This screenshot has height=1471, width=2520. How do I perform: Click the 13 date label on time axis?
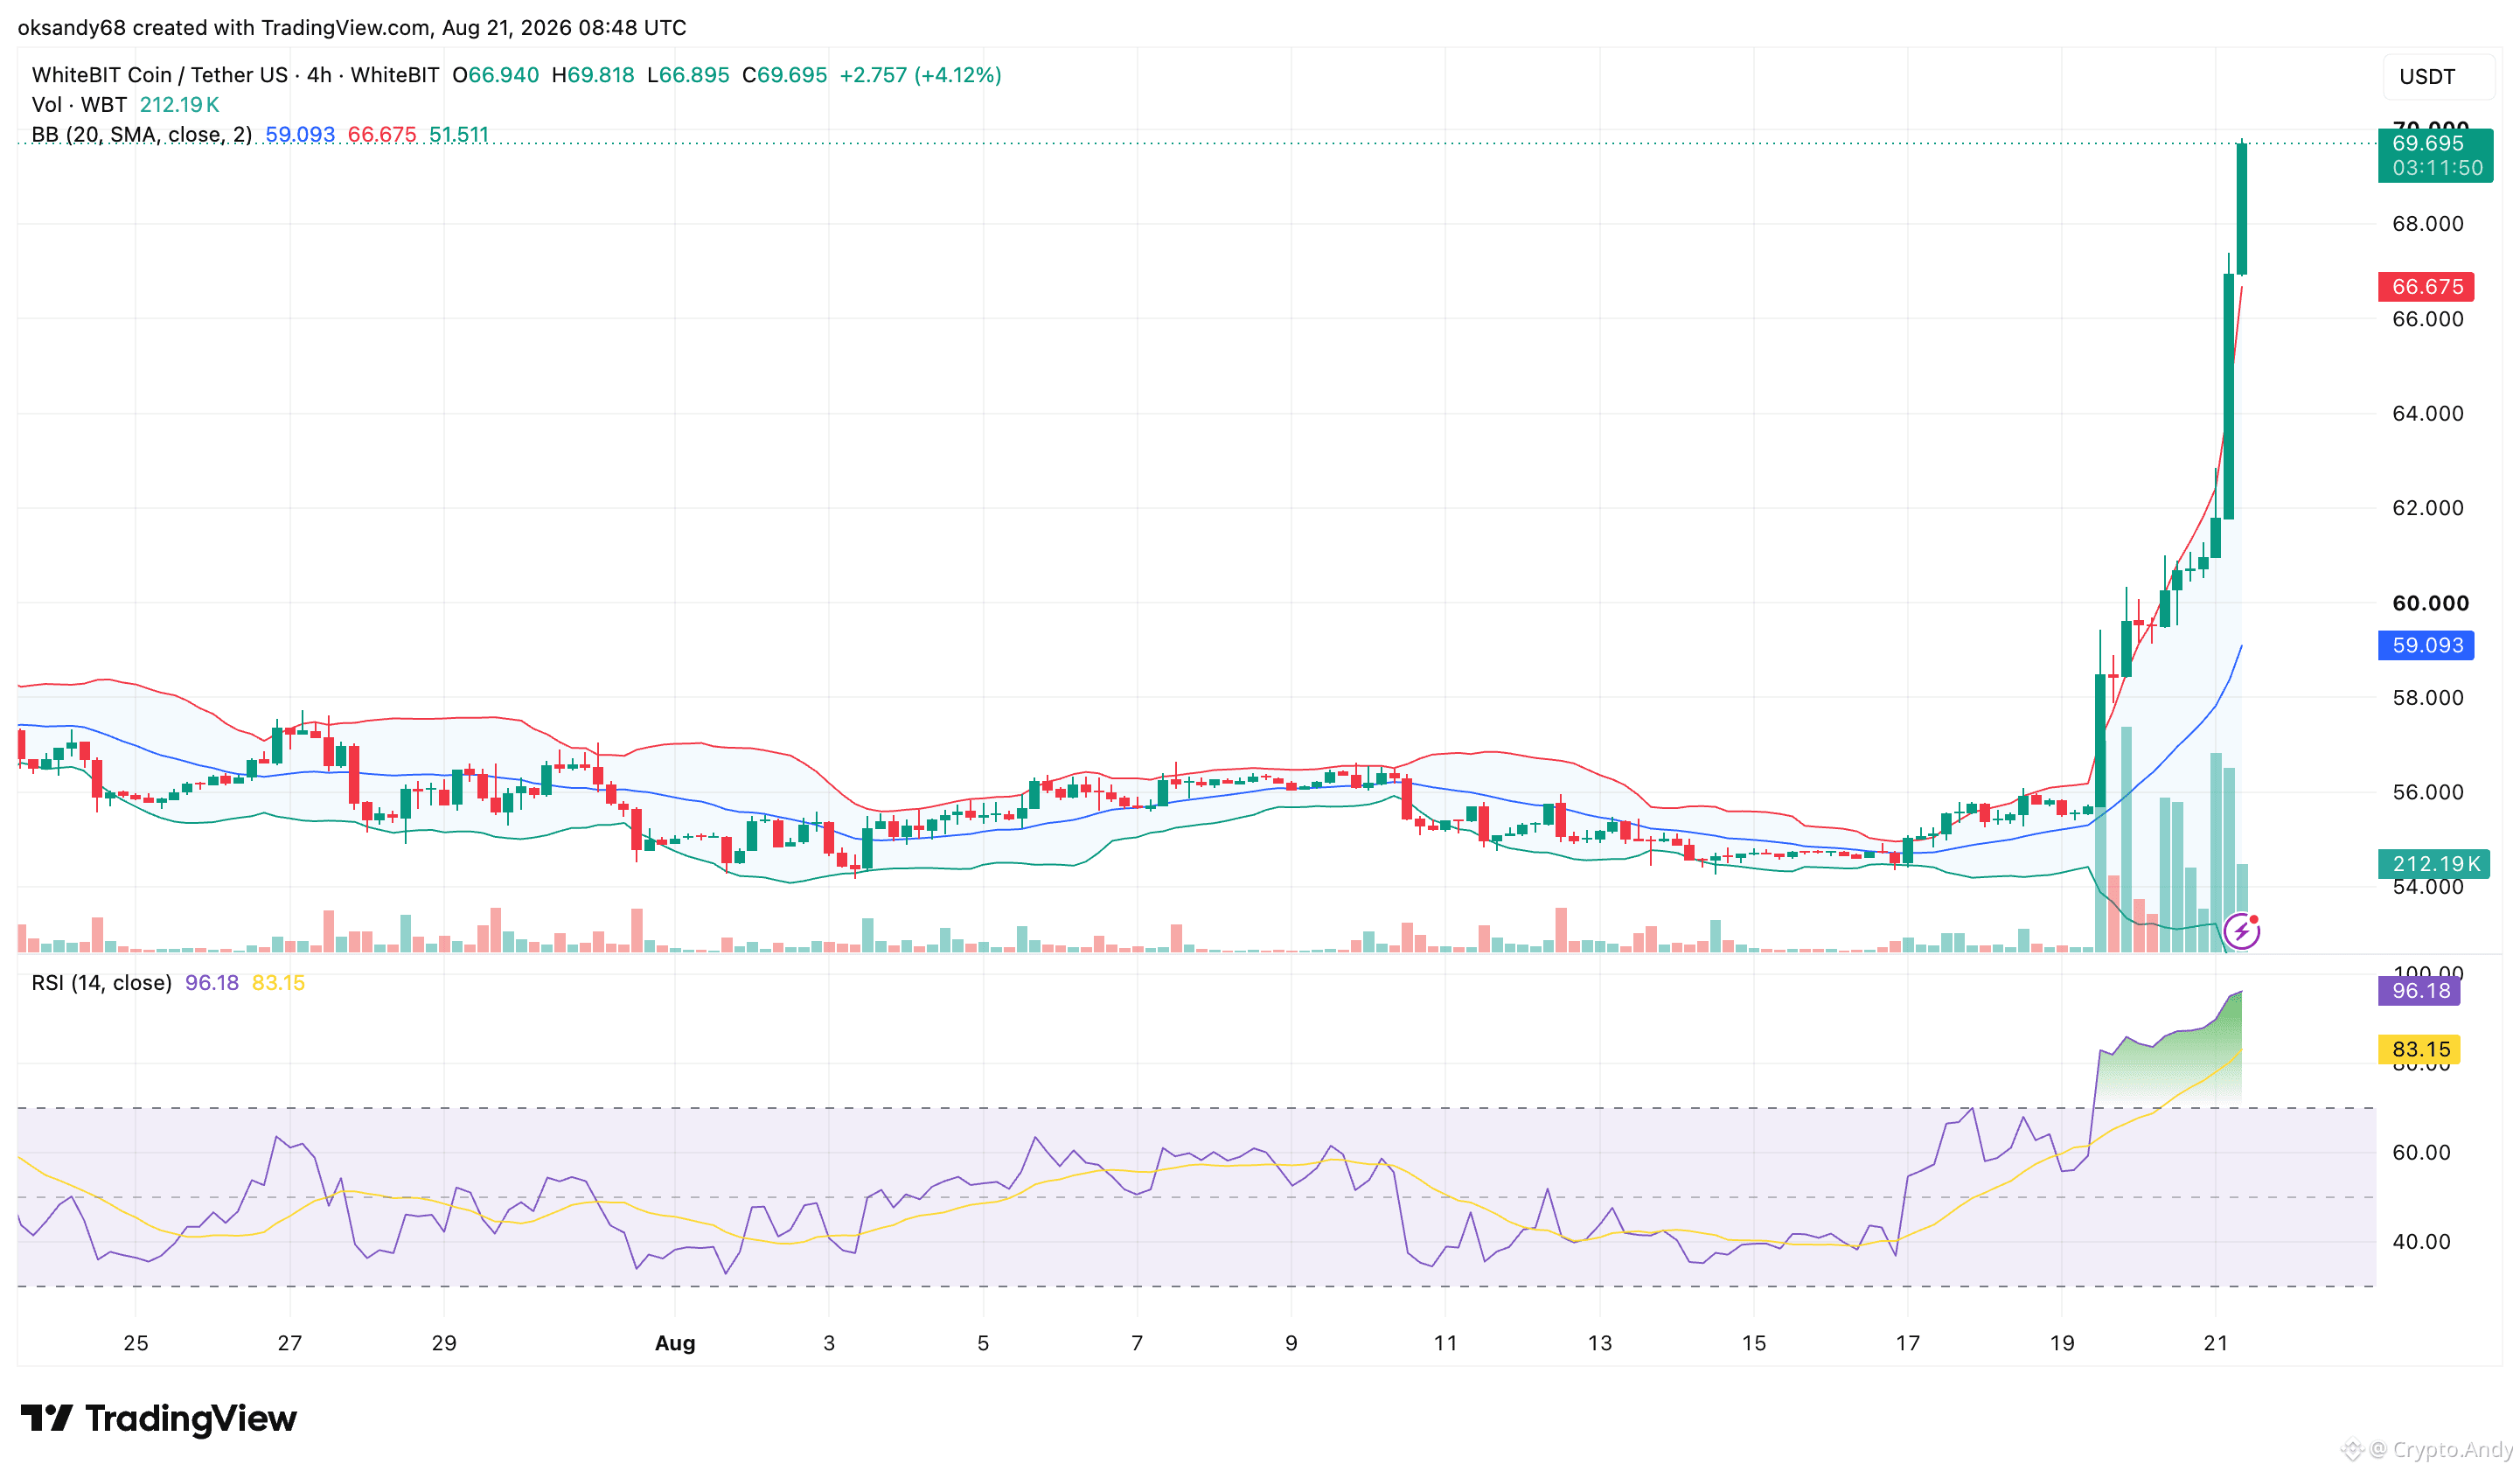[x=1600, y=1344]
